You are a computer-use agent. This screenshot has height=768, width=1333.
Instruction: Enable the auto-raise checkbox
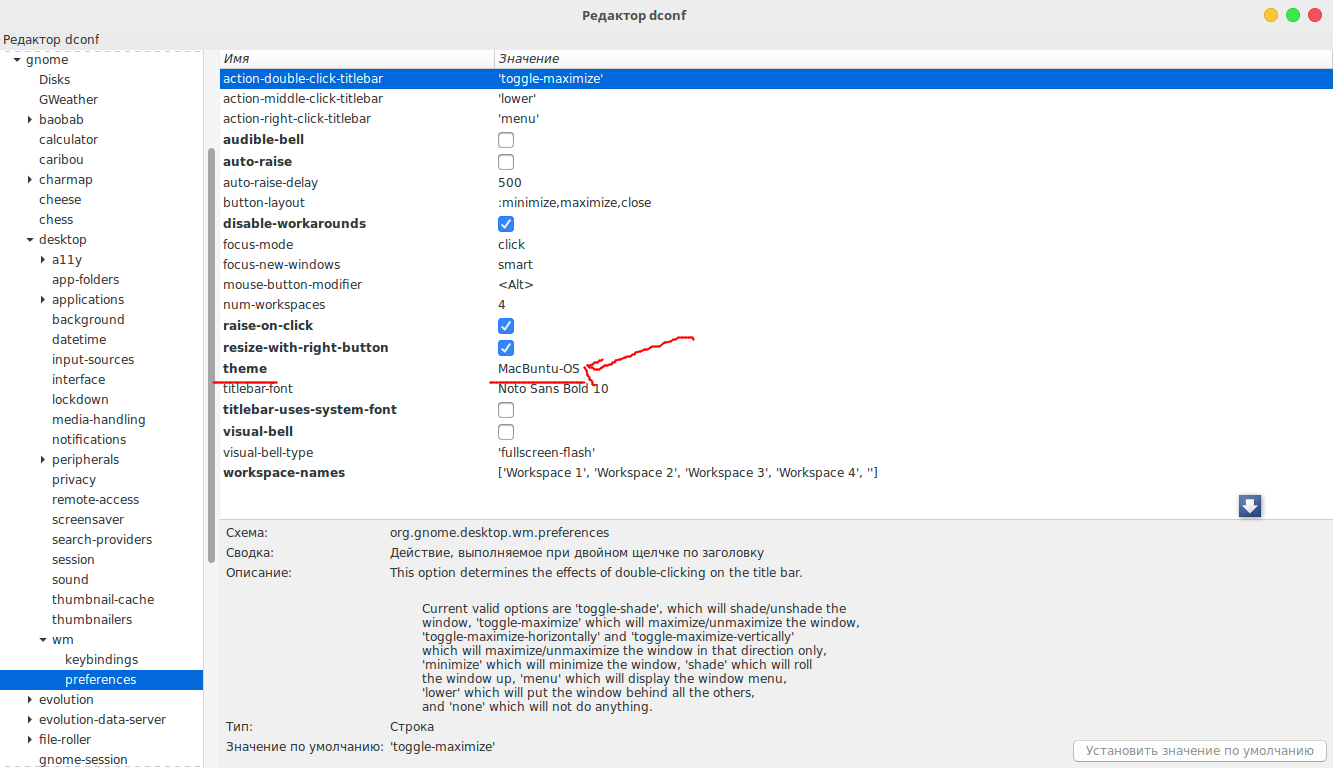click(x=506, y=161)
